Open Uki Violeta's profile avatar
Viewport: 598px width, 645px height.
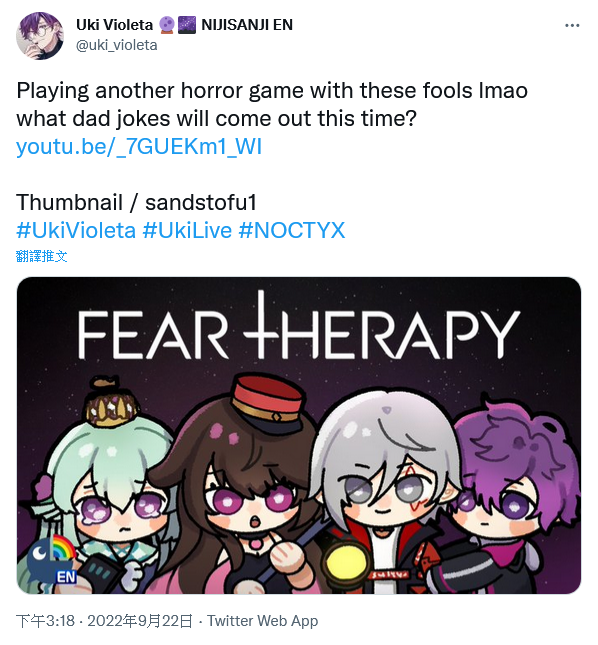[40, 36]
